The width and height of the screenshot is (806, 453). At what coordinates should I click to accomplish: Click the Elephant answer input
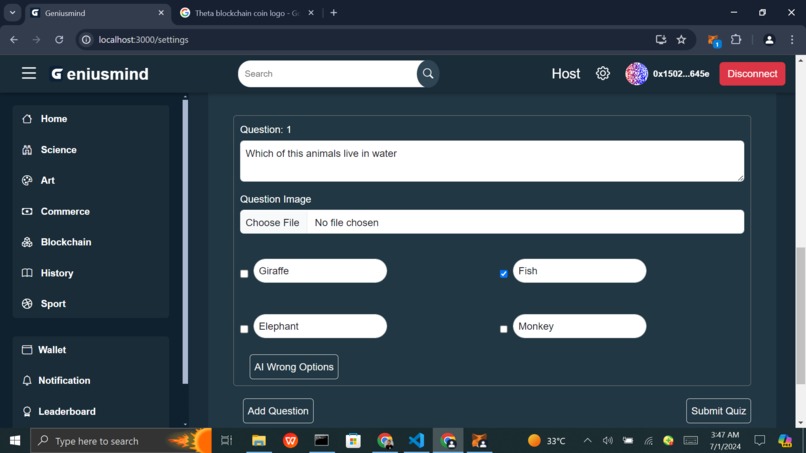coord(320,326)
